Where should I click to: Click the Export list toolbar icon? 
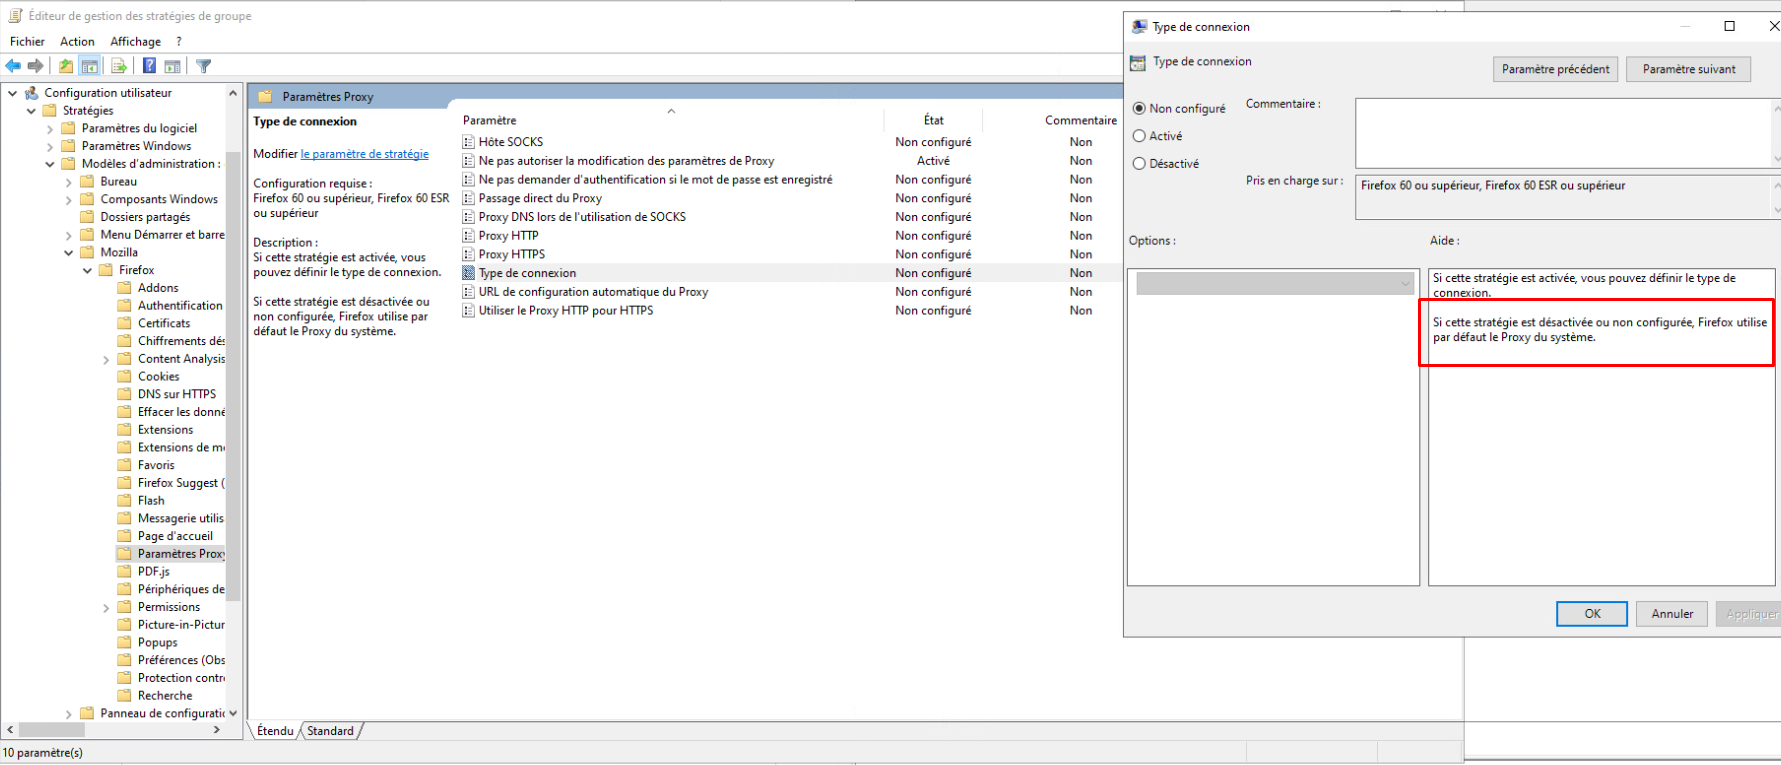coord(119,66)
